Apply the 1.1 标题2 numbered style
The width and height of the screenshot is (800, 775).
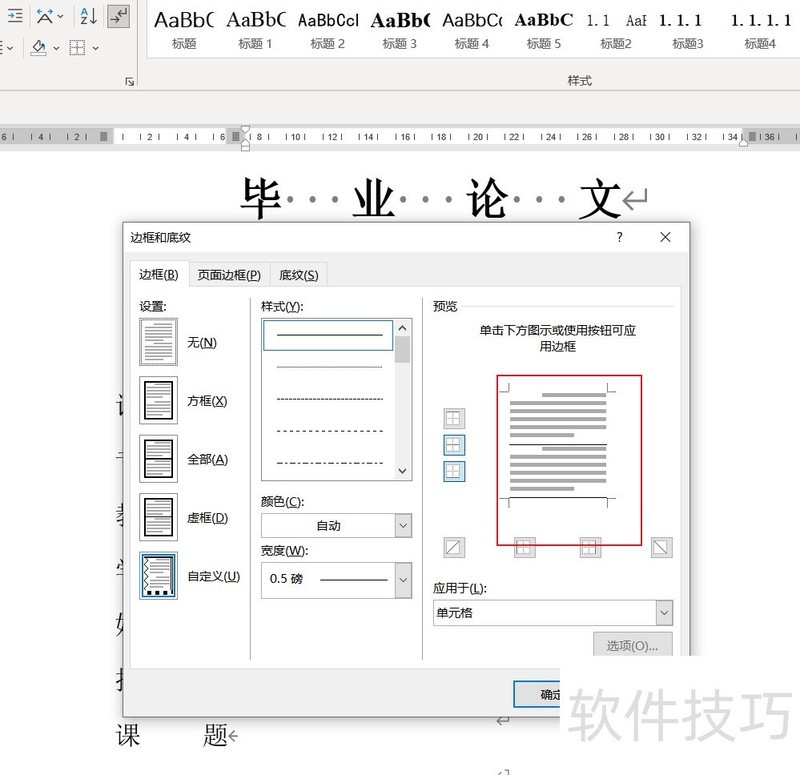pos(615,30)
